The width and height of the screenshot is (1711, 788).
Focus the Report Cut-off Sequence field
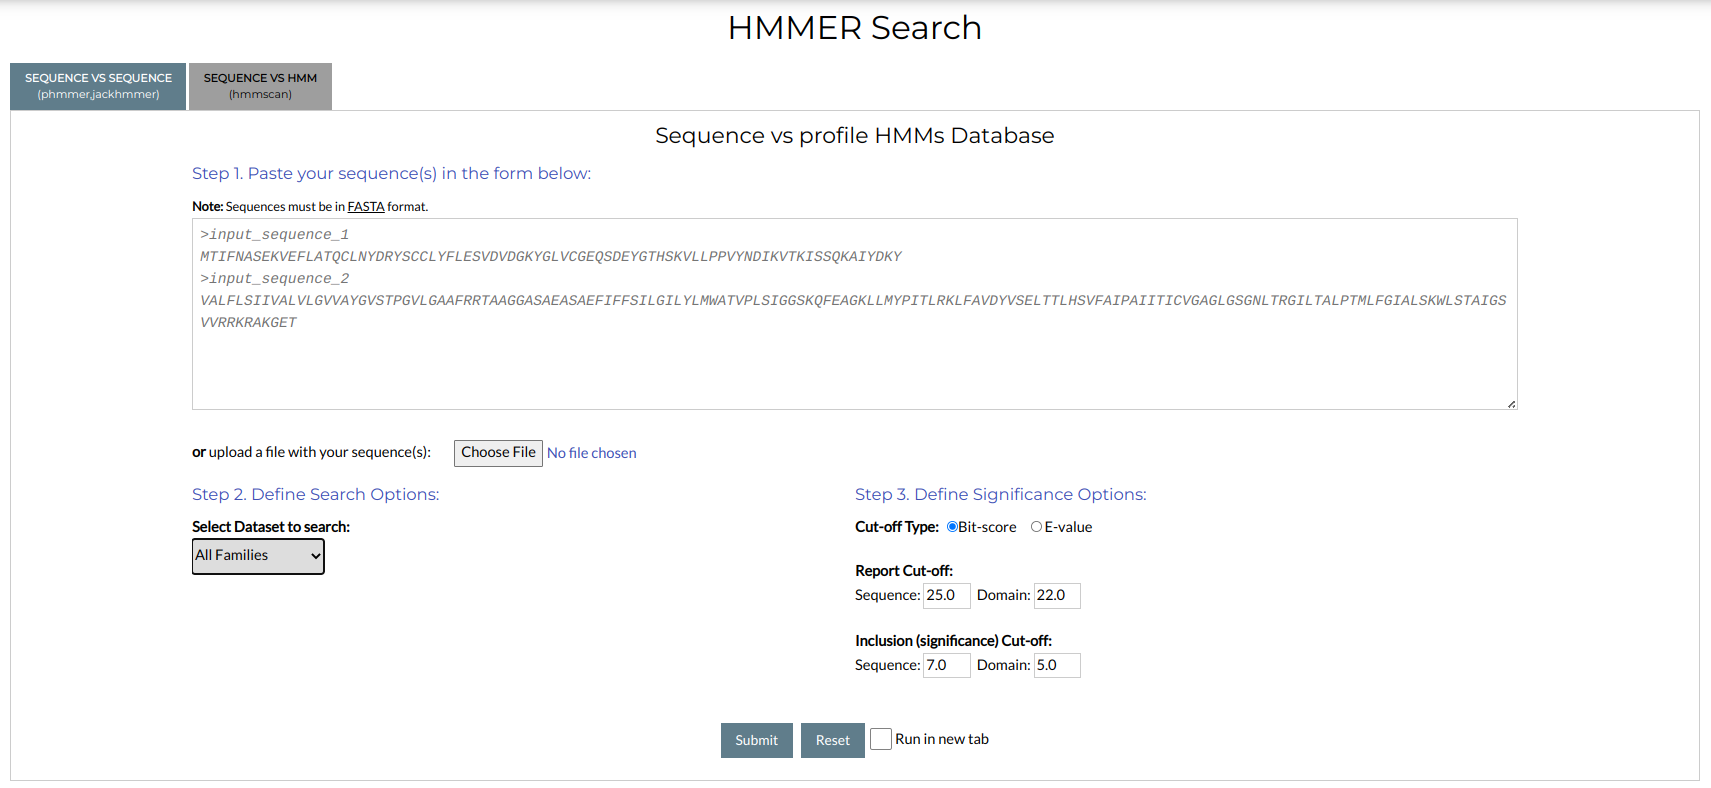click(x=946, y=596)
